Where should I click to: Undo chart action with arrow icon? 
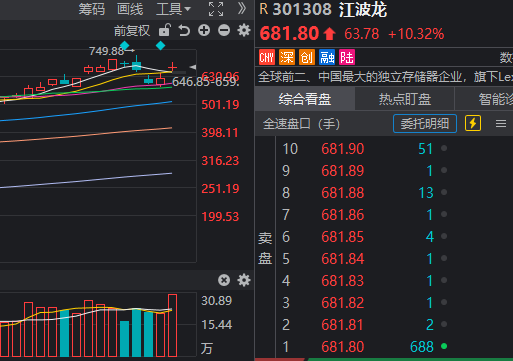pos(184,30)
